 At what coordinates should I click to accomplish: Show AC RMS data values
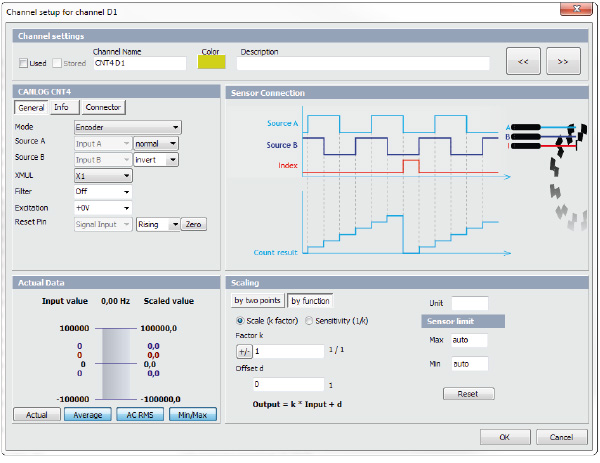click(x=140, y=415)
